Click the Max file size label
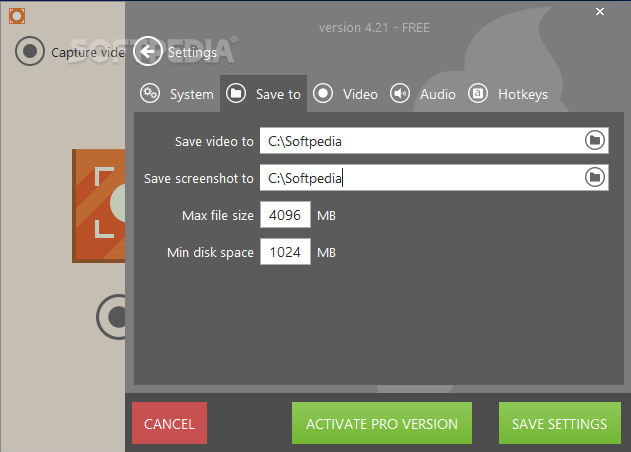Image resolution: width=631 pixels, height=452 pixels. coord(218,216)
